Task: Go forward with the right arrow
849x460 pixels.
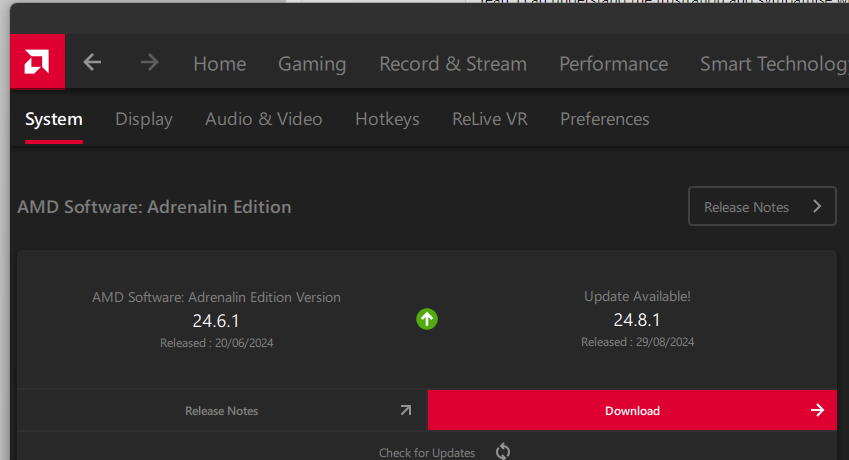Action: click(149, 62)
